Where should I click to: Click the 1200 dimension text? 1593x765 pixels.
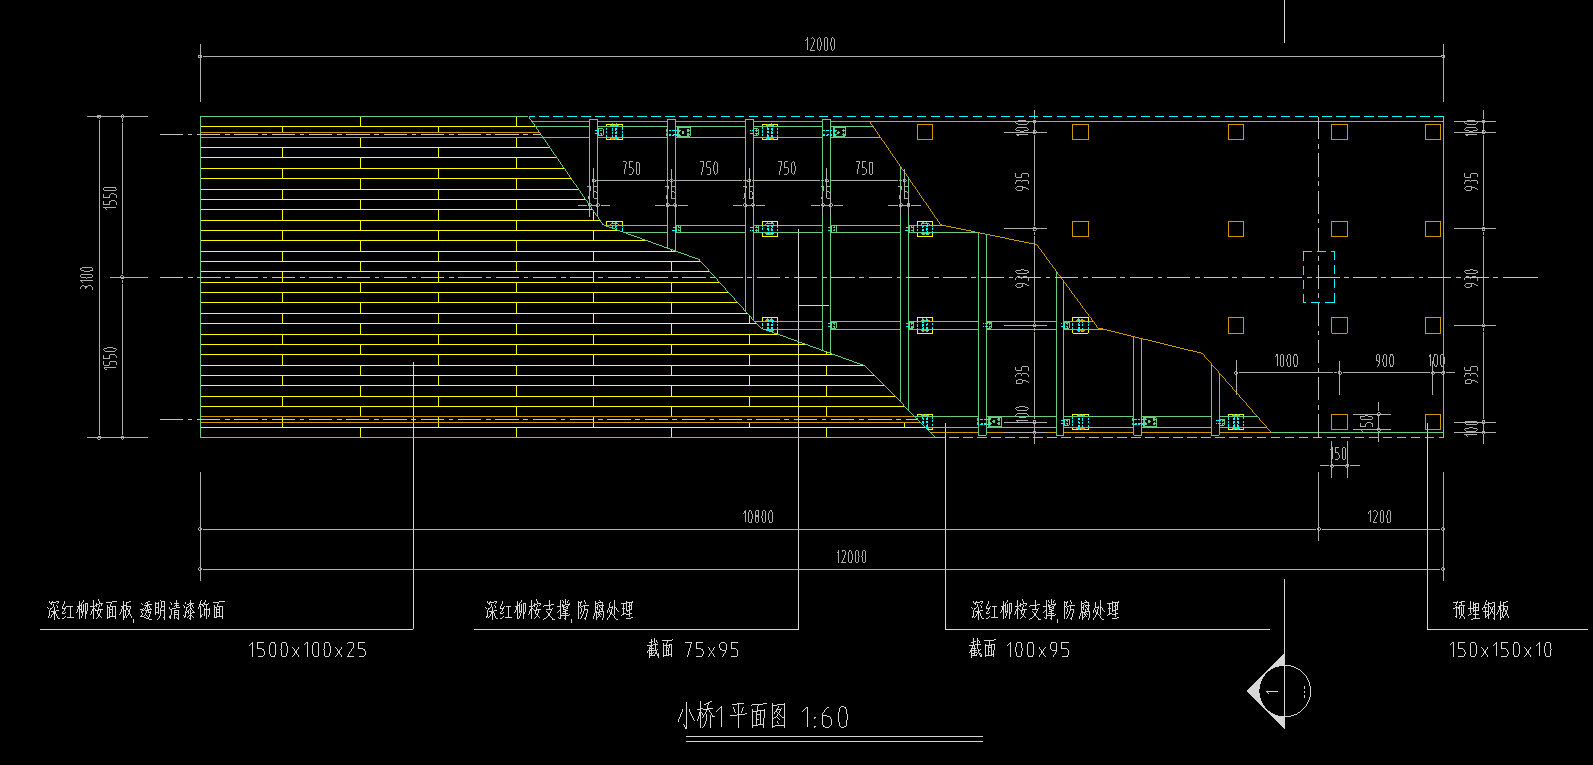[x=1379, y=517]
